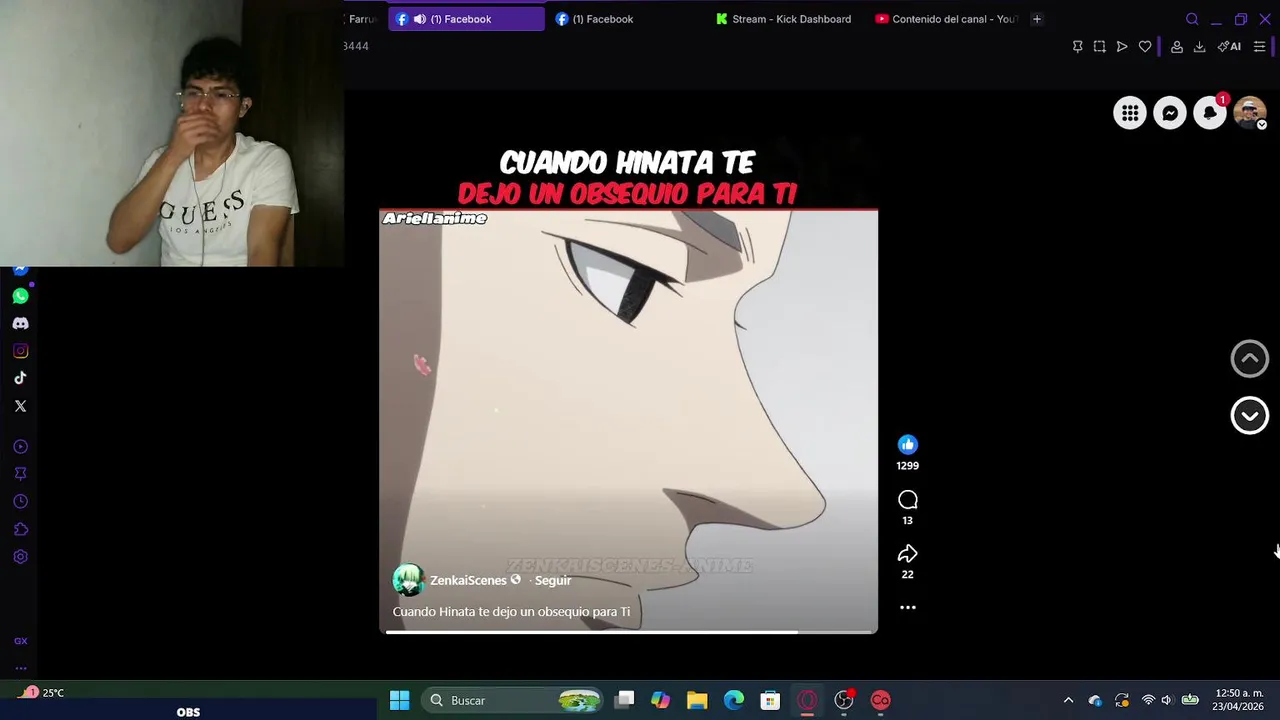The width and height of the screenshot is (1280, 720).
Task: Open GX Control in sidebar
Action: tap(20, 641)
